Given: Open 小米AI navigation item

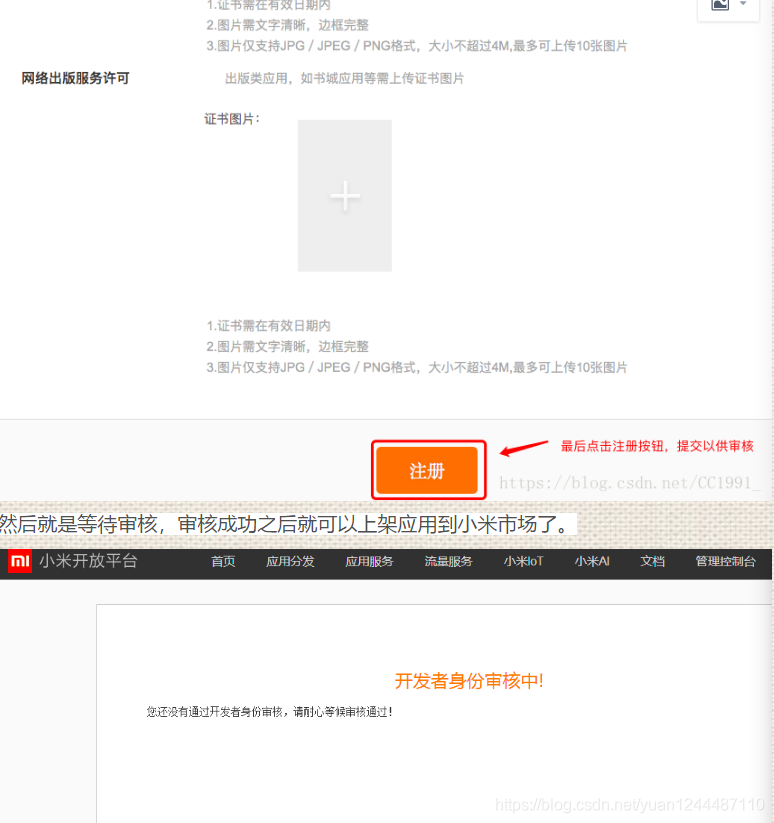Looking at the screenshot, I should [592, 562].
